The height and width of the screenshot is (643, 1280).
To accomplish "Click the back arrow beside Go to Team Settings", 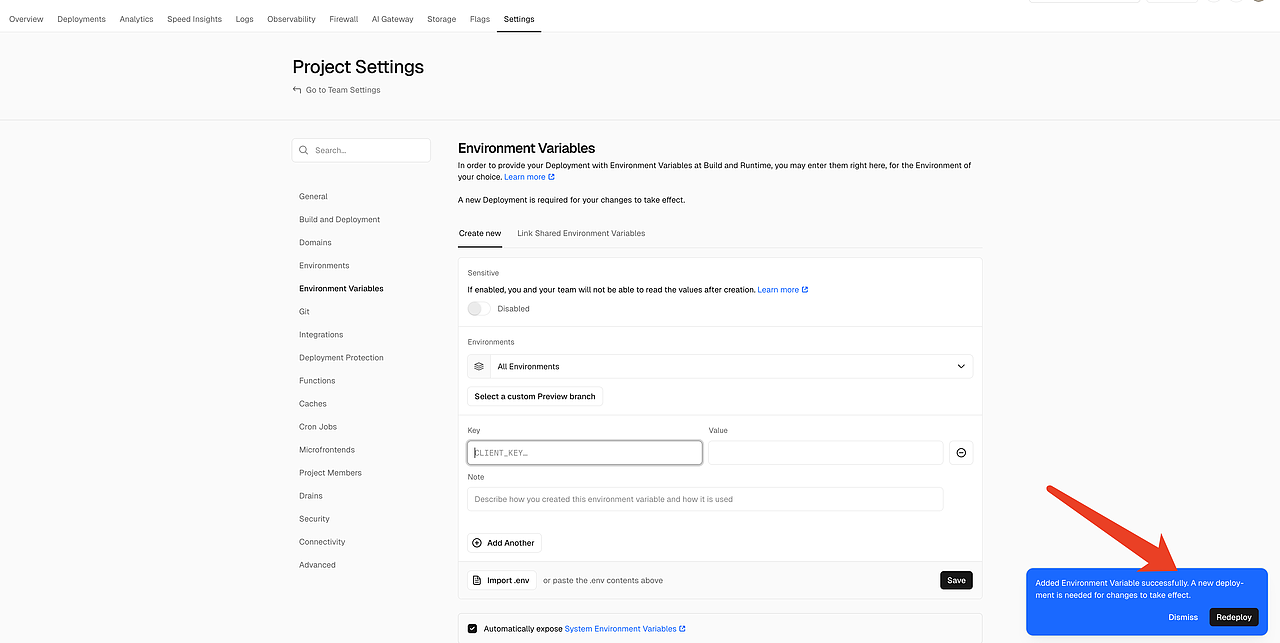I will pos(297,90).
